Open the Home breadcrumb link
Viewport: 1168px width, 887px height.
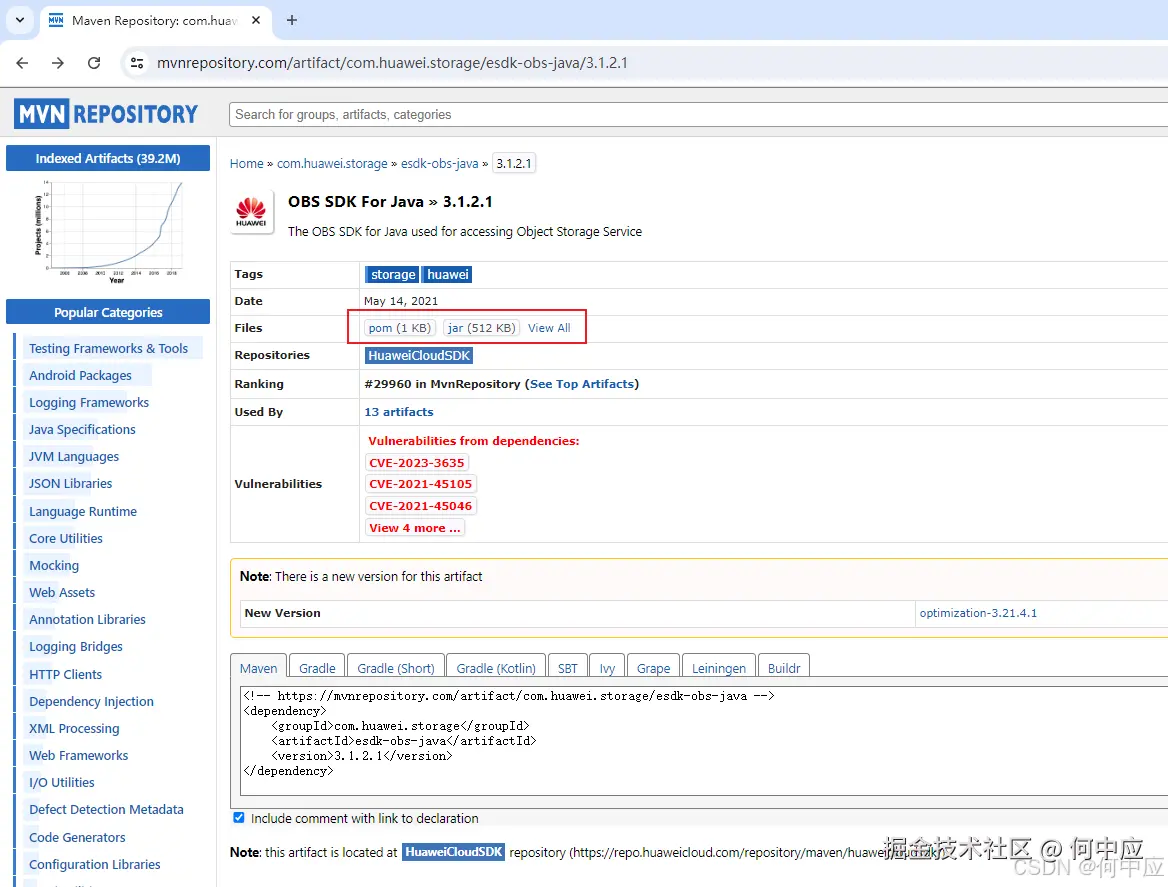pos(247,163)
